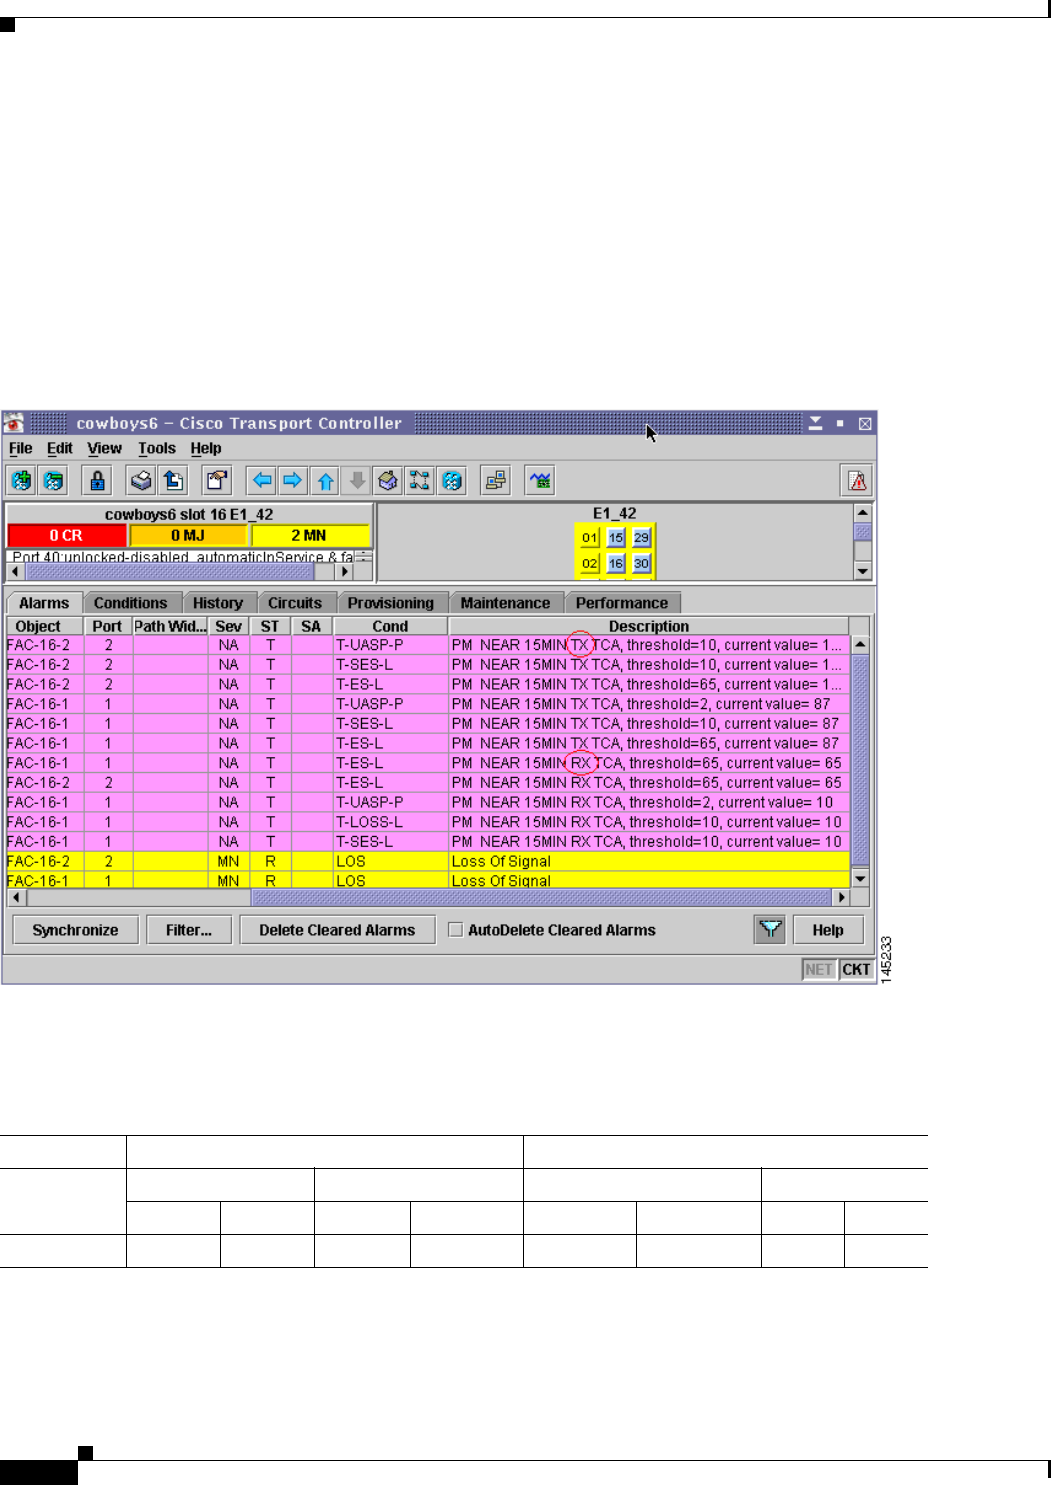Image resolution: width=1051 pixels, height=1485 pixels.
Task: Toggle the CKT scope button
Action: pyautogui.click(x=856, y=969)
